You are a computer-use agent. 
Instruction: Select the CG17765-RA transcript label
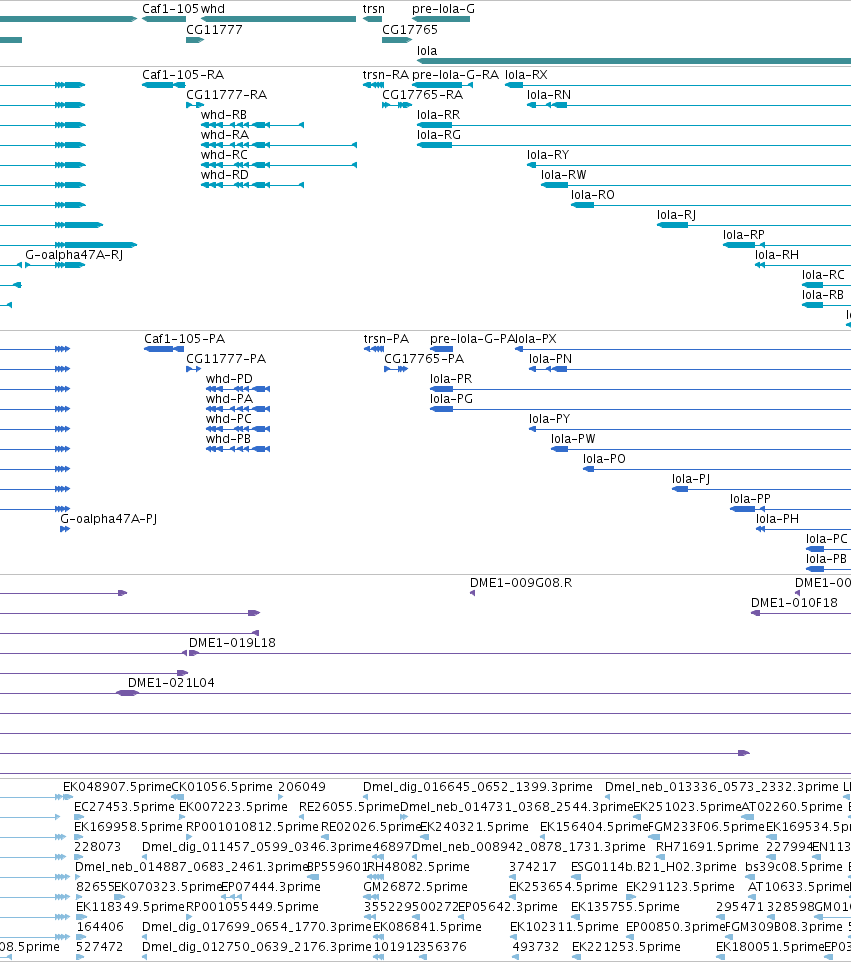422,95
